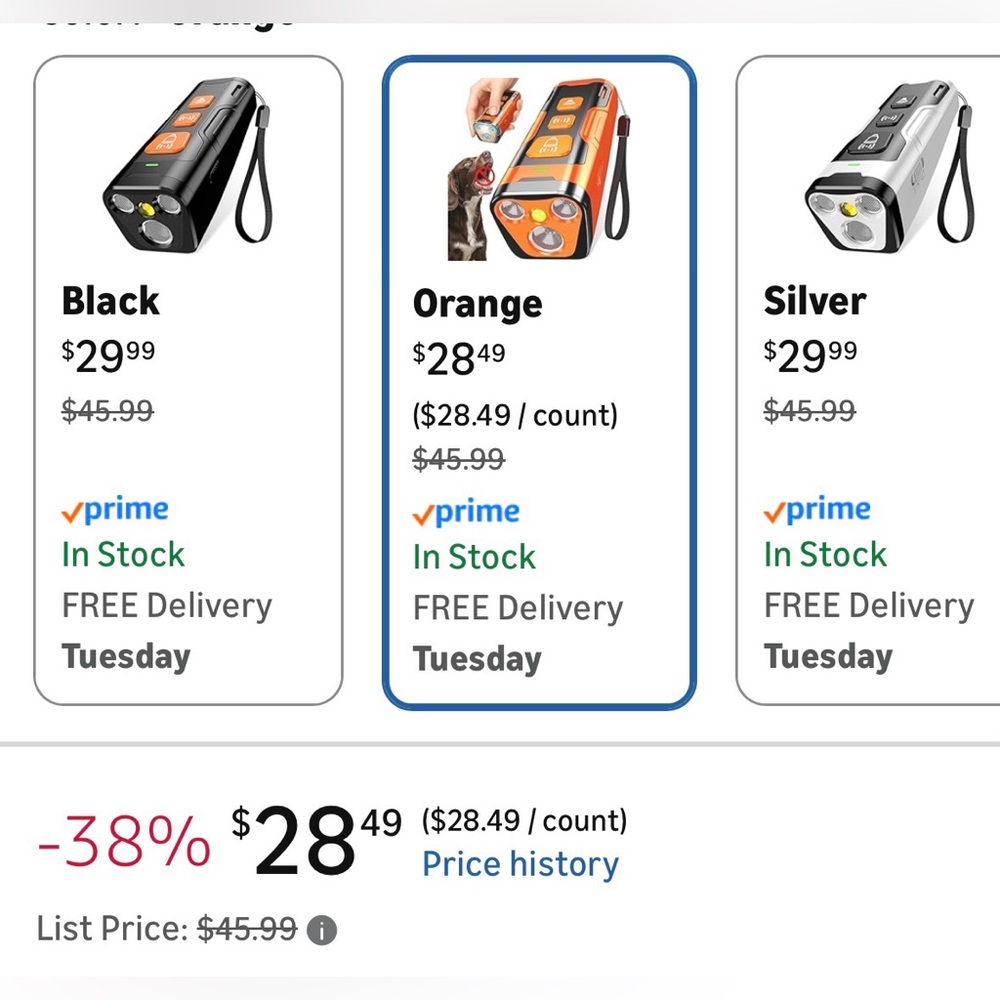The image size is (1000, 1000).
Task: Click the prime logo under Orange
Action: pos(466,513)
